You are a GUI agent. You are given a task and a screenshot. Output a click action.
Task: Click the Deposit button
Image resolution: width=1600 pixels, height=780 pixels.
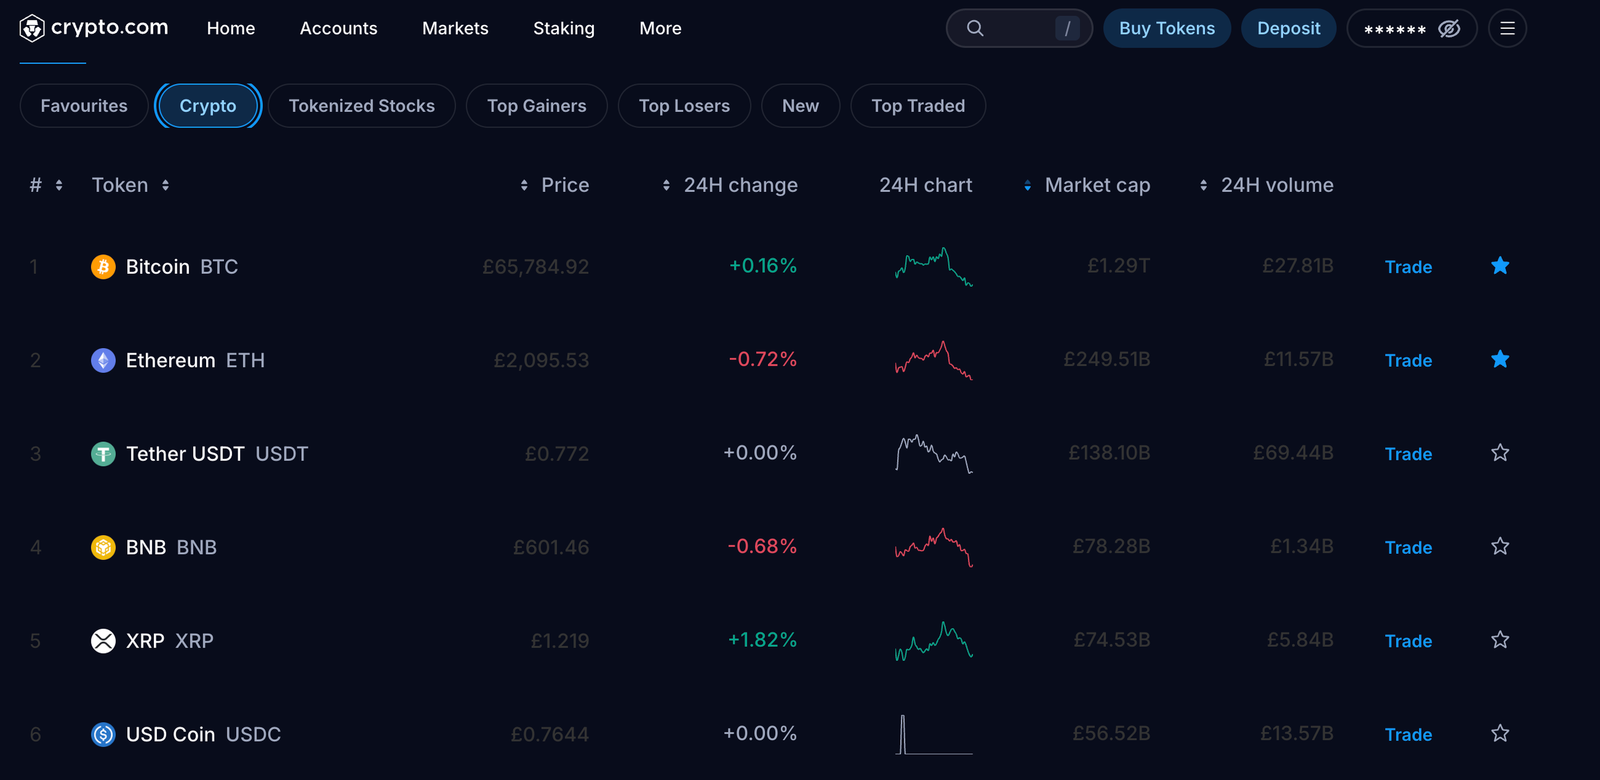point(1289,28)
